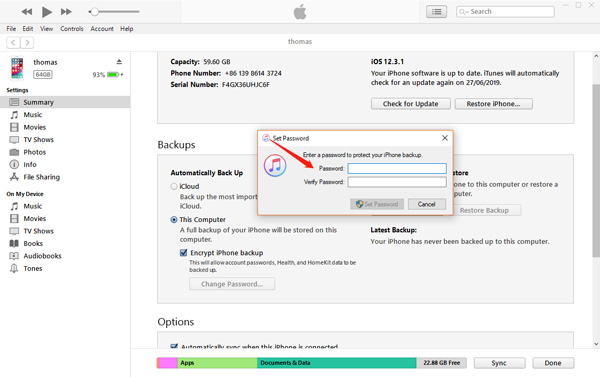
Task: Click the Set Password button
Action: 377,204
